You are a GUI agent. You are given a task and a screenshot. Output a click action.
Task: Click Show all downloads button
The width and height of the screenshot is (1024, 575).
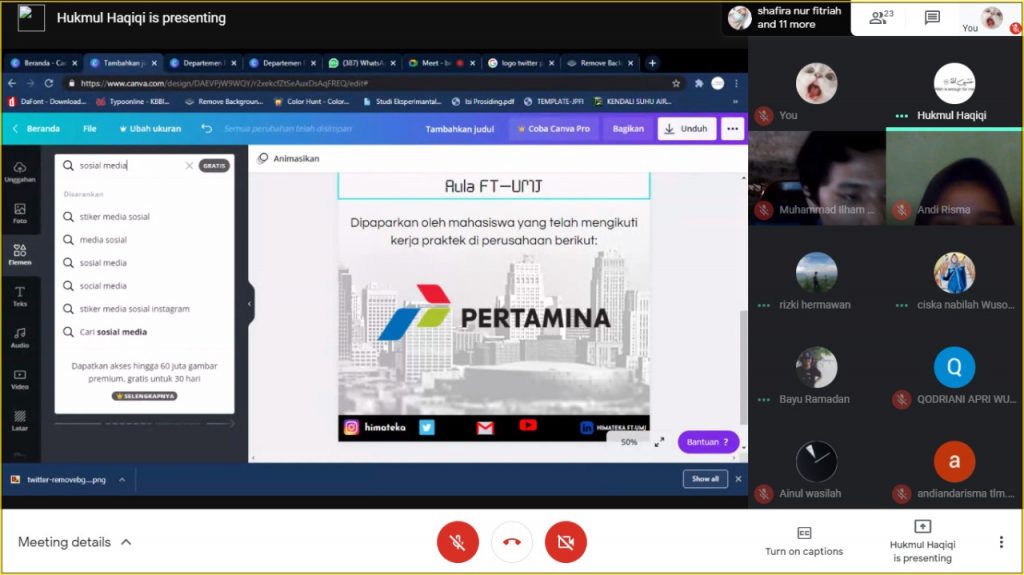click(705, 479)
